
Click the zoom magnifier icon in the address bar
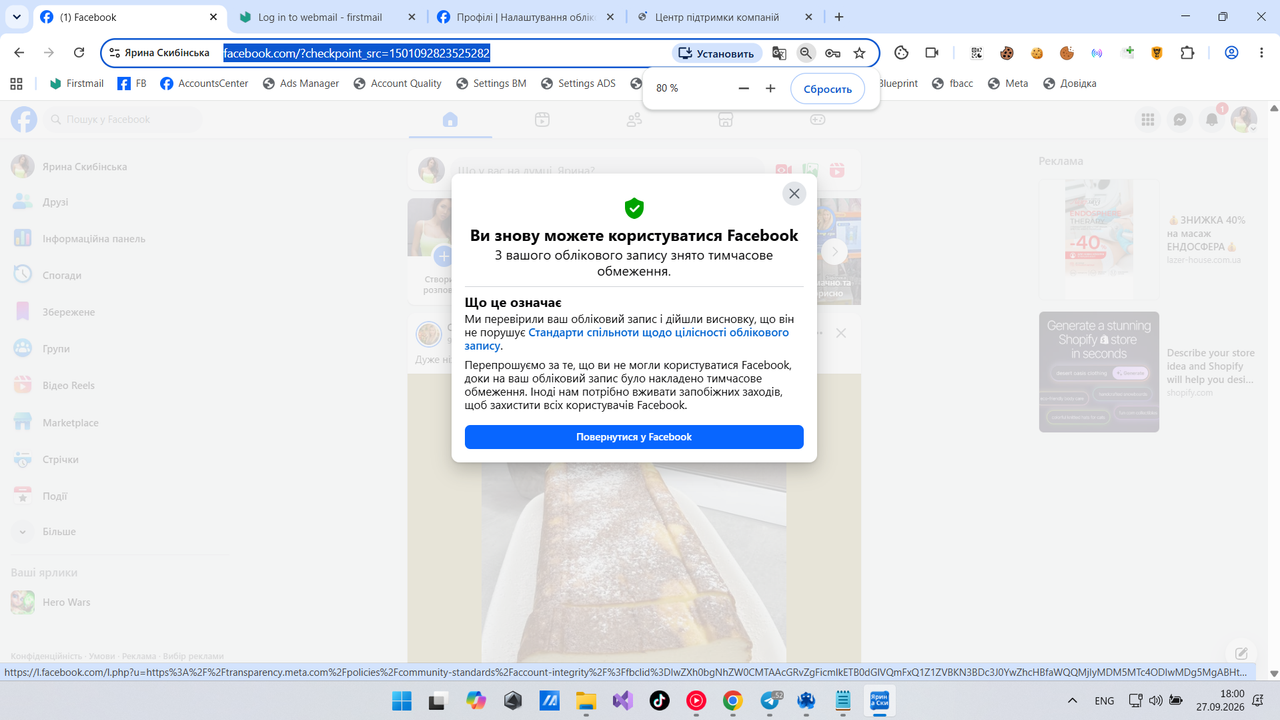806,53
